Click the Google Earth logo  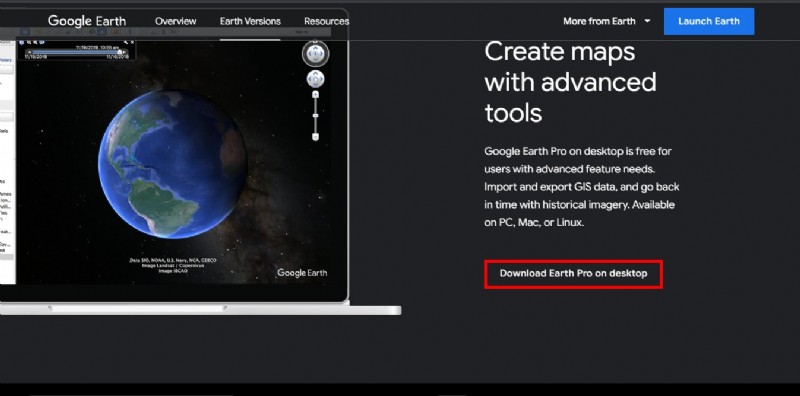[87, 21]
